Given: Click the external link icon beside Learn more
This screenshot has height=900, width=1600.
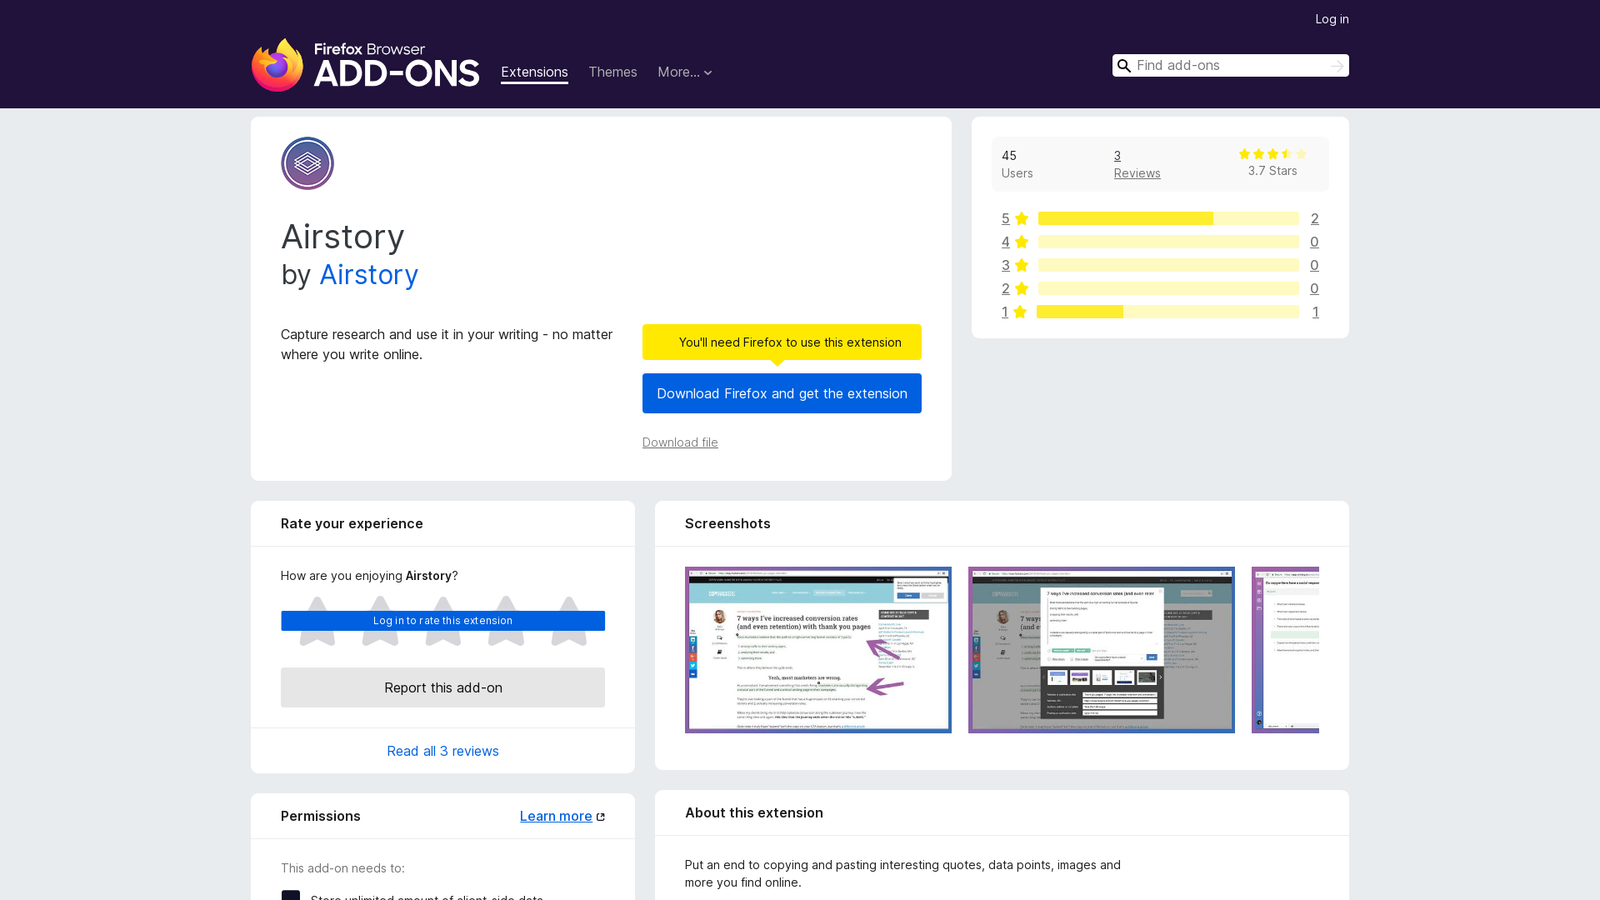Looking at the screenshot, I should [601, 817].
